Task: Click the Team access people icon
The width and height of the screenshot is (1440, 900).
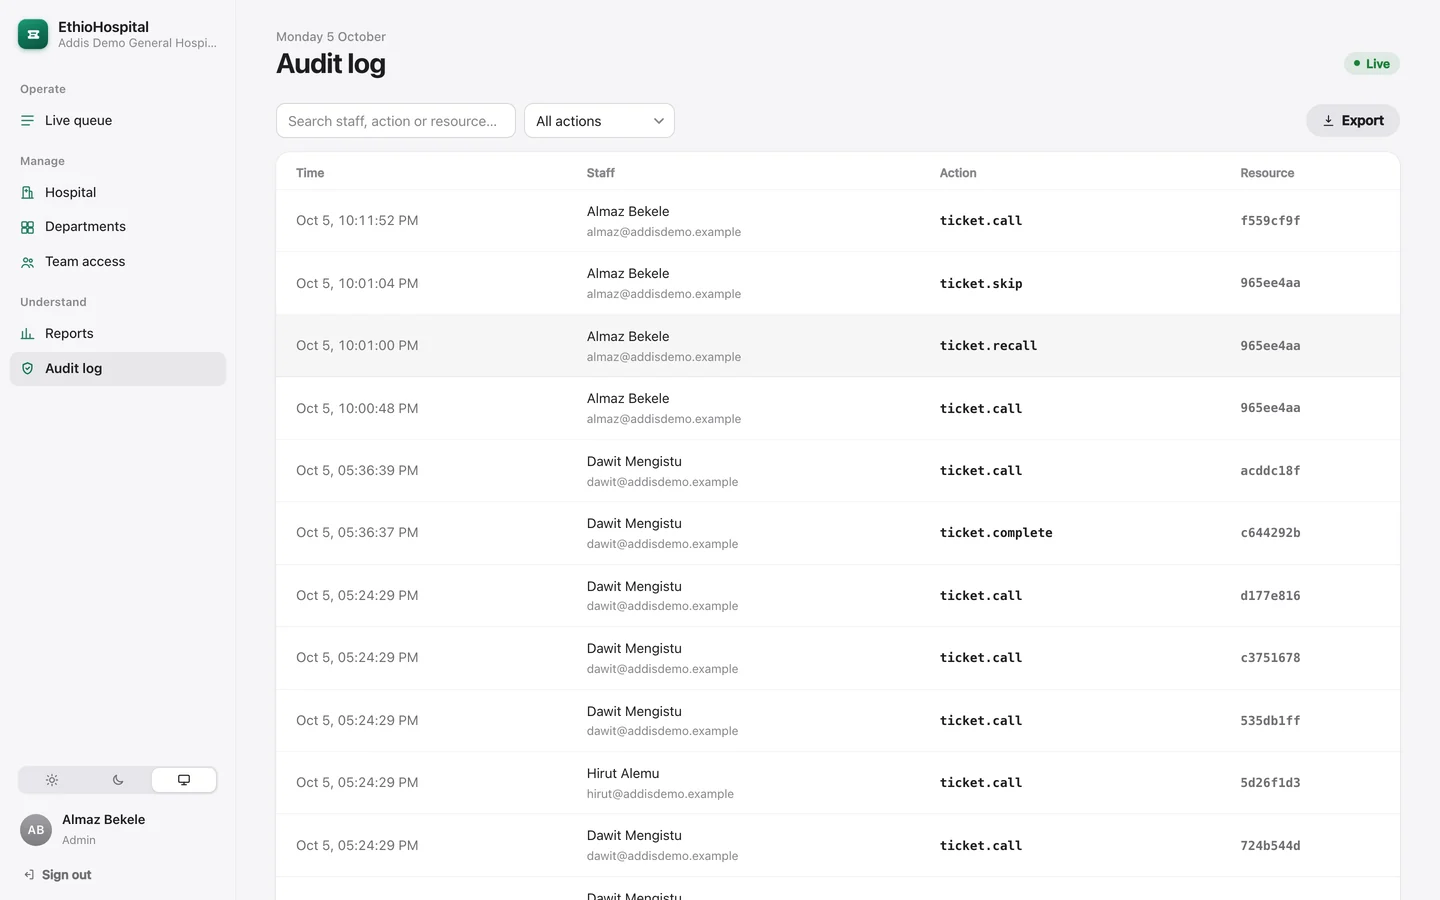Action: 27,262
